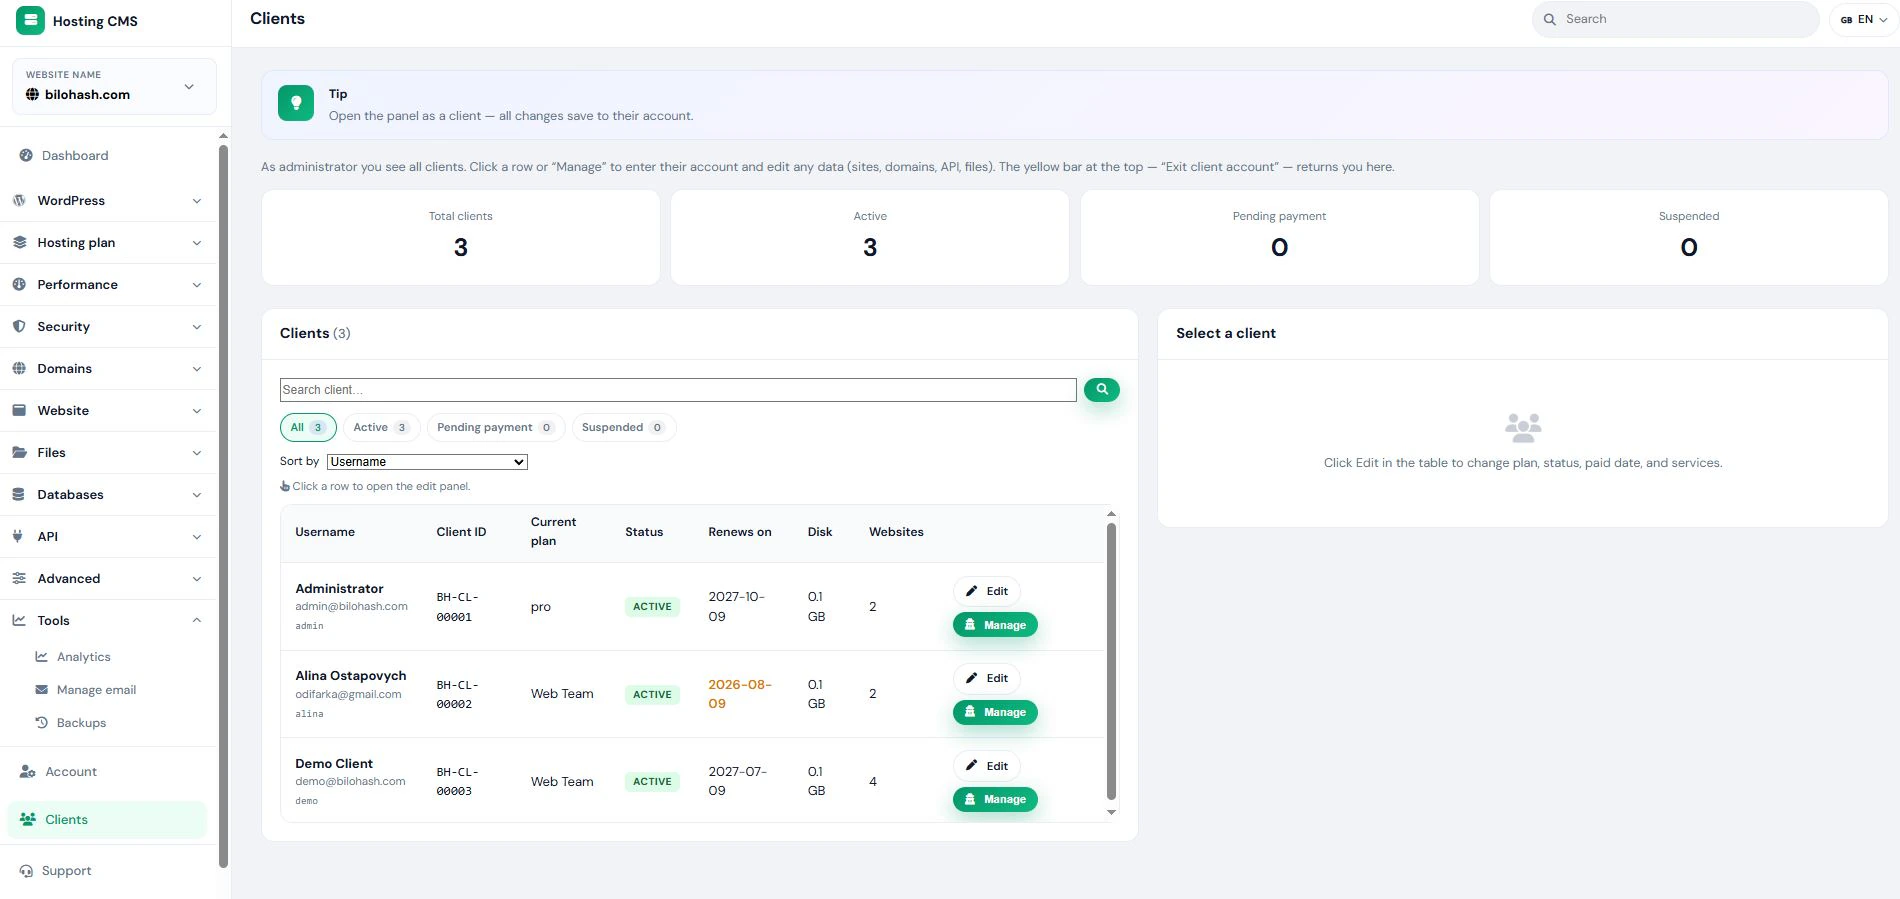The image size is (1900, 899).
Task: Click the Databases icon in sidebar
Action: coord(19,494)
